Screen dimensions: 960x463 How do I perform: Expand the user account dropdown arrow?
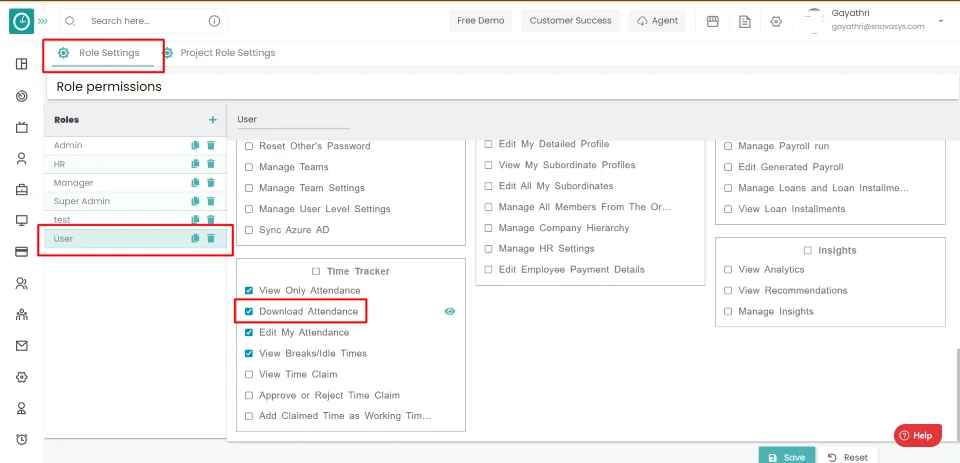[x=940, y=21]
